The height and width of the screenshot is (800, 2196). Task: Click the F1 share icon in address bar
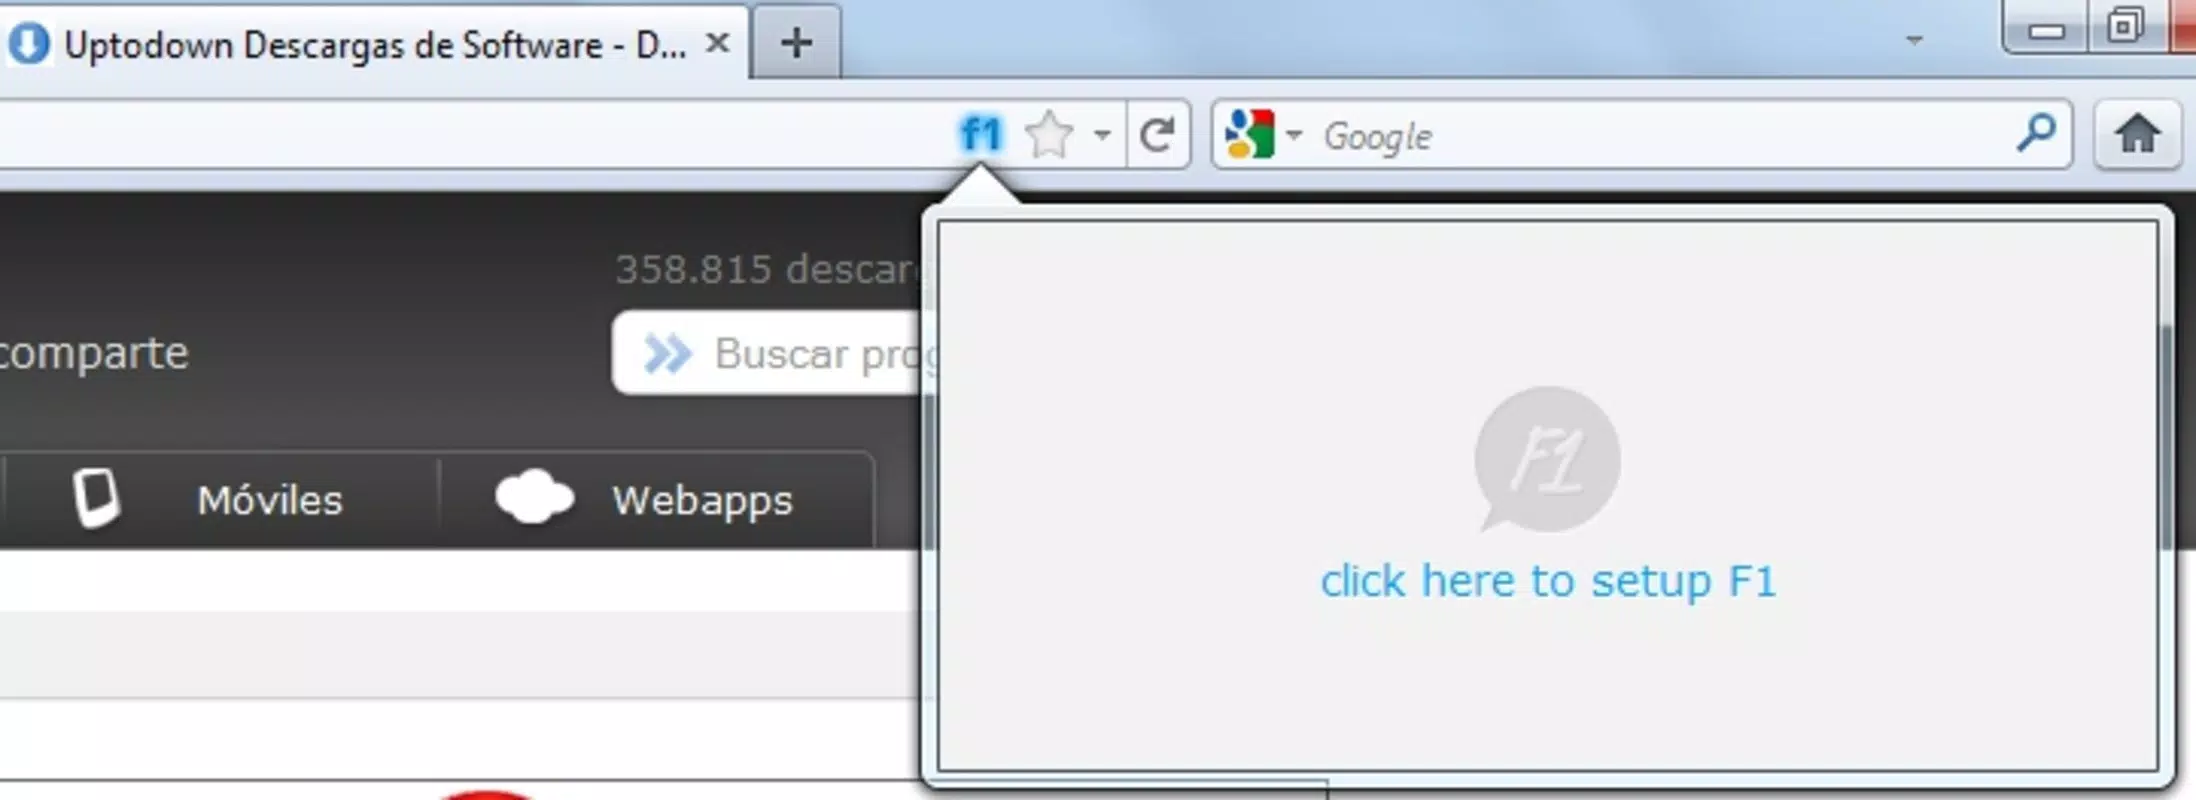(x=980, y=134)
